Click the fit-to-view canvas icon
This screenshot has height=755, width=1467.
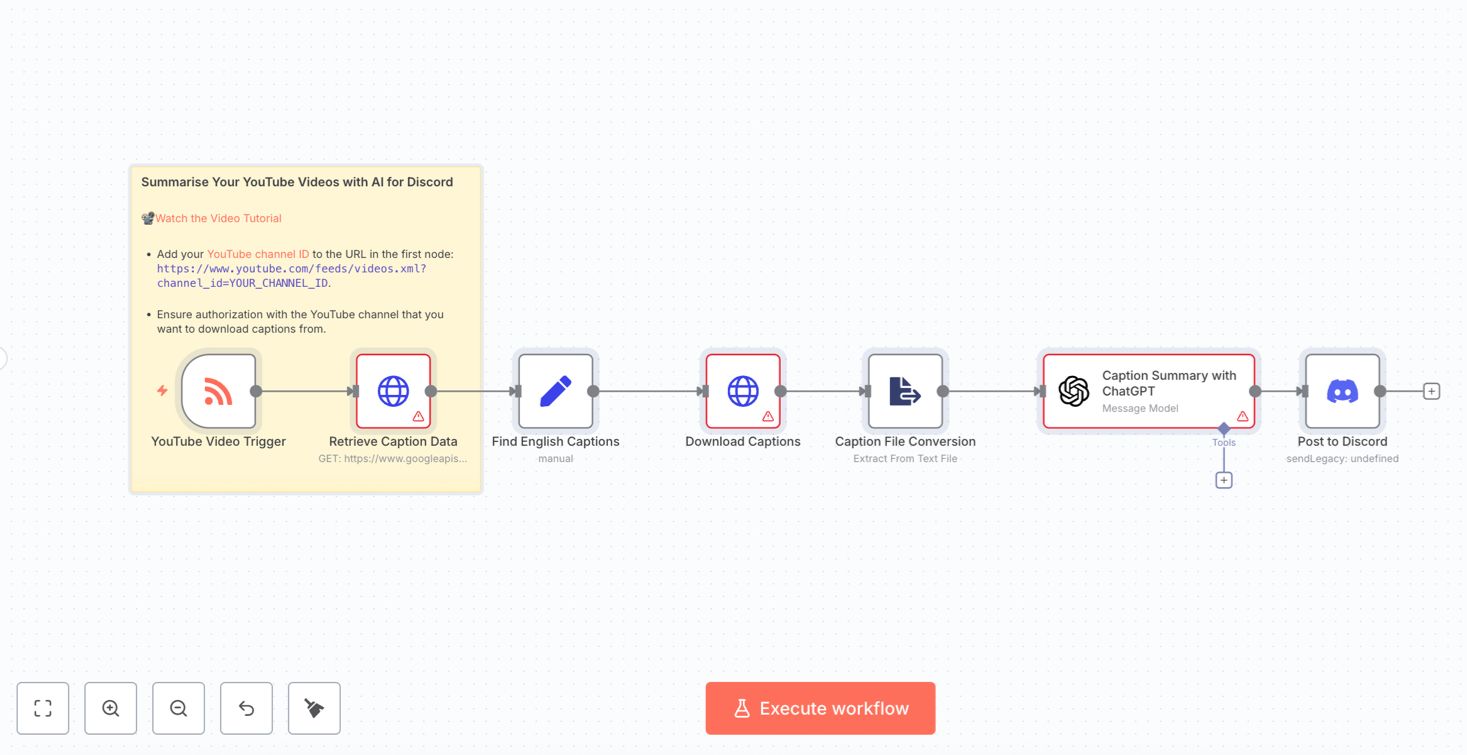point(43,708)
